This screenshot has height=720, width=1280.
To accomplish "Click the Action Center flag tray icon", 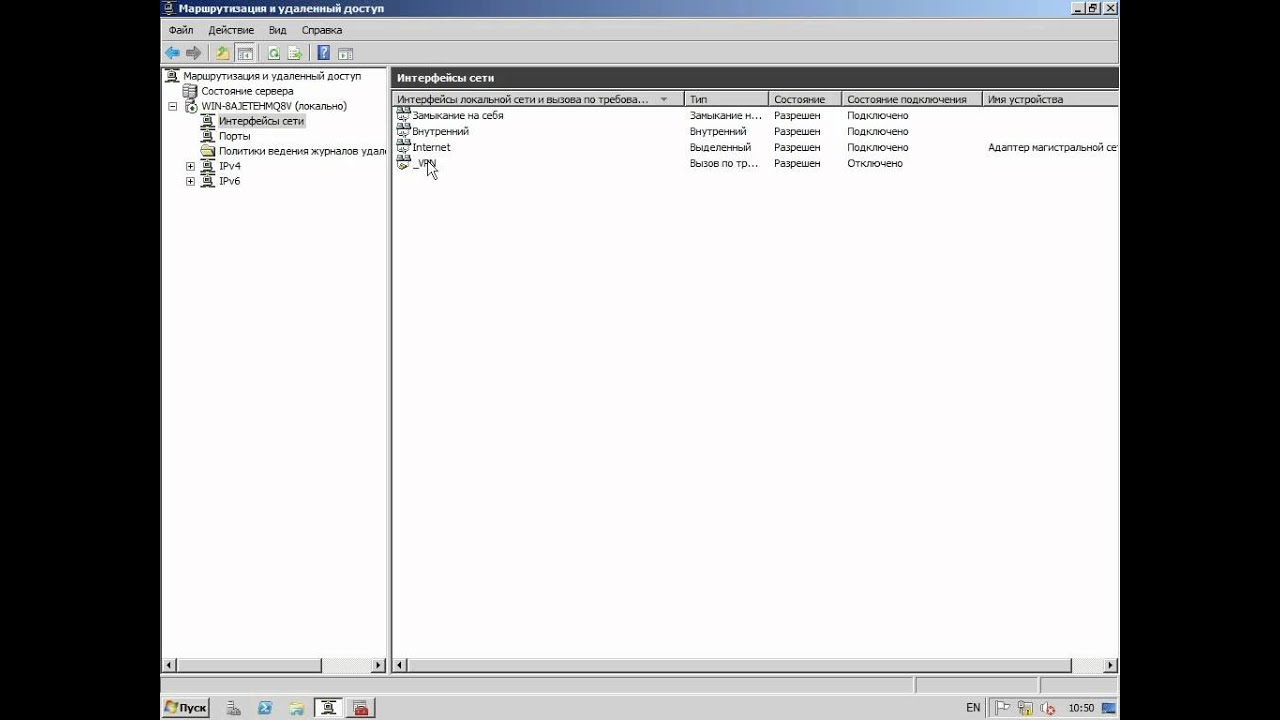I will click(x=1004, y=708).
